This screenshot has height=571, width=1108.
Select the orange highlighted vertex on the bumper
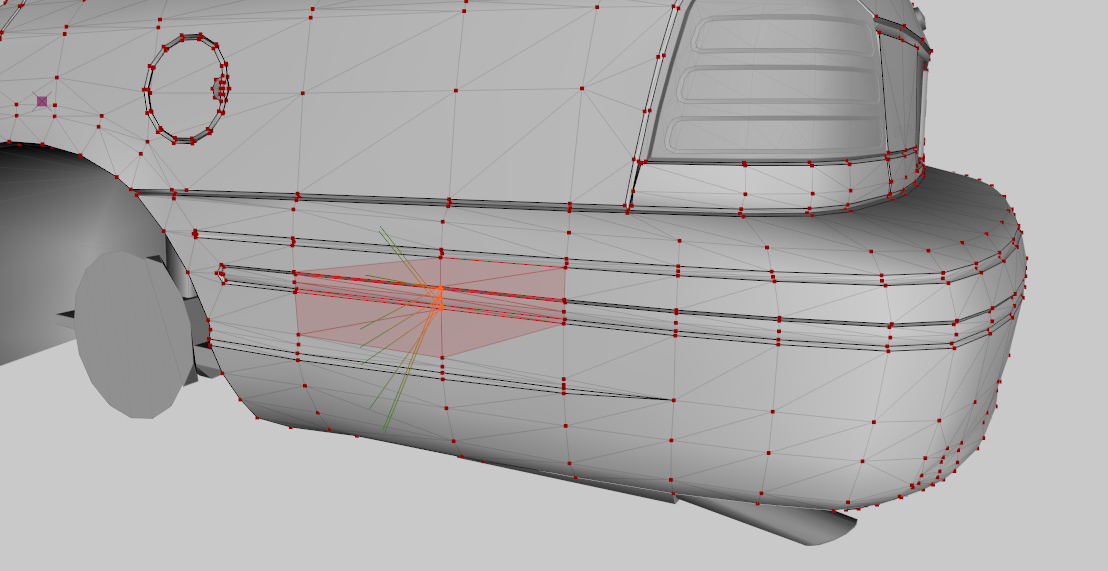coord(438,292)
